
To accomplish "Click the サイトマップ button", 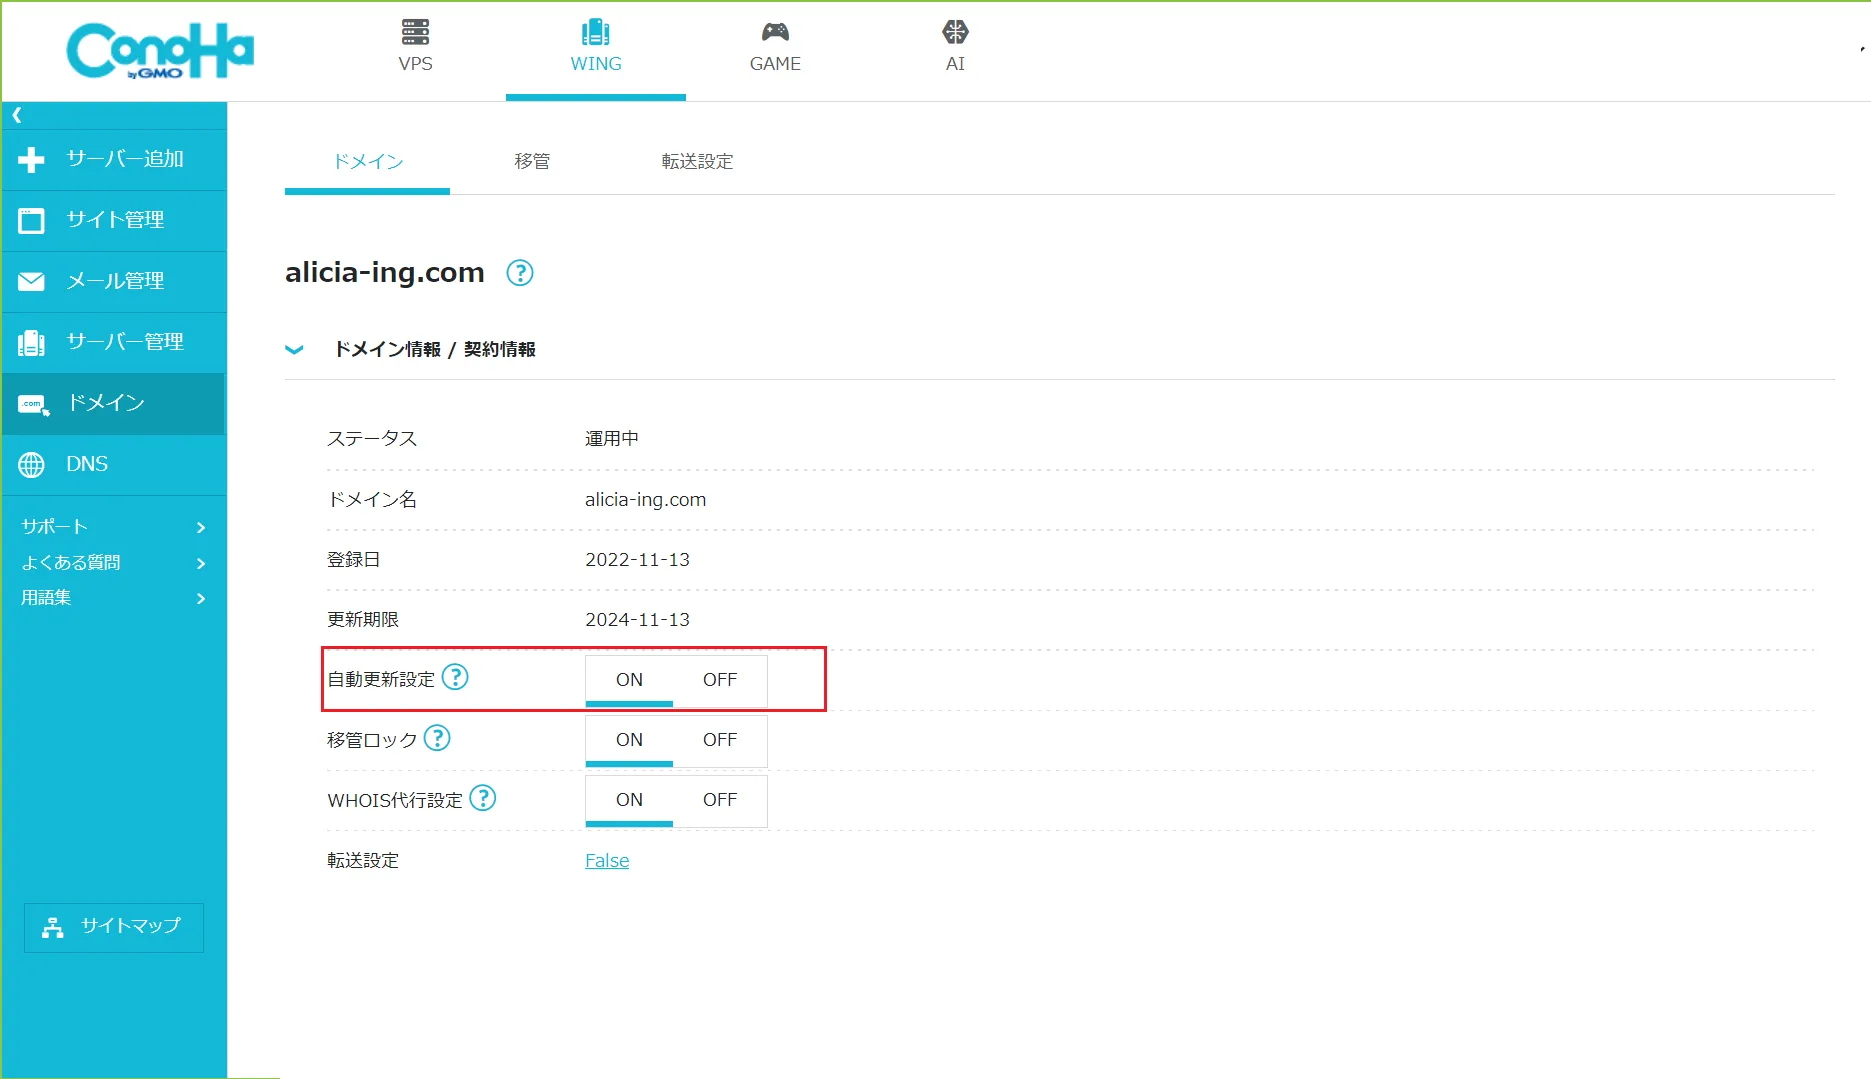I will pos(114,927).
